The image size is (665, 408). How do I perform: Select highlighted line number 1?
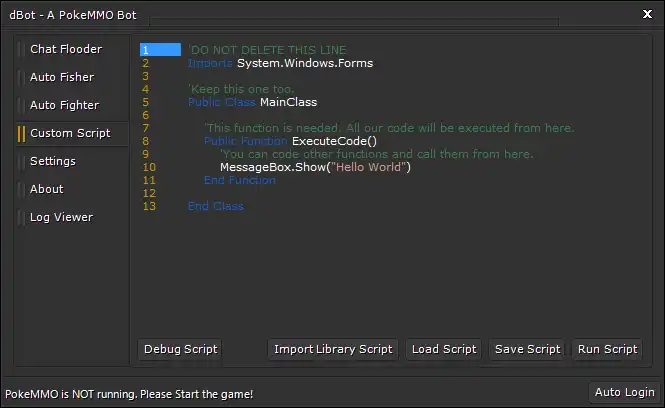pos(160,50)
